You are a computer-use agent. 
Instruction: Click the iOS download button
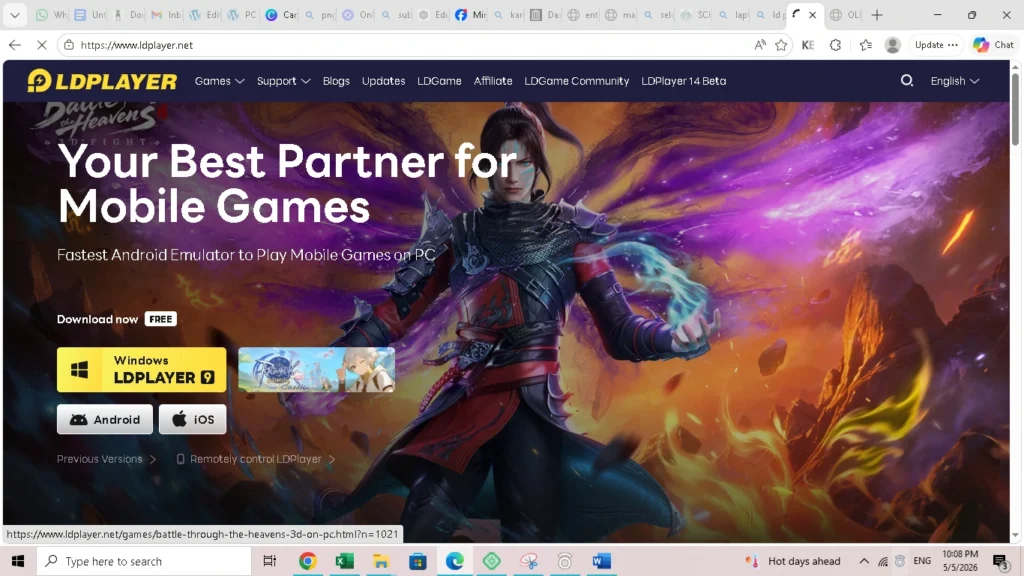click(193, 419)
